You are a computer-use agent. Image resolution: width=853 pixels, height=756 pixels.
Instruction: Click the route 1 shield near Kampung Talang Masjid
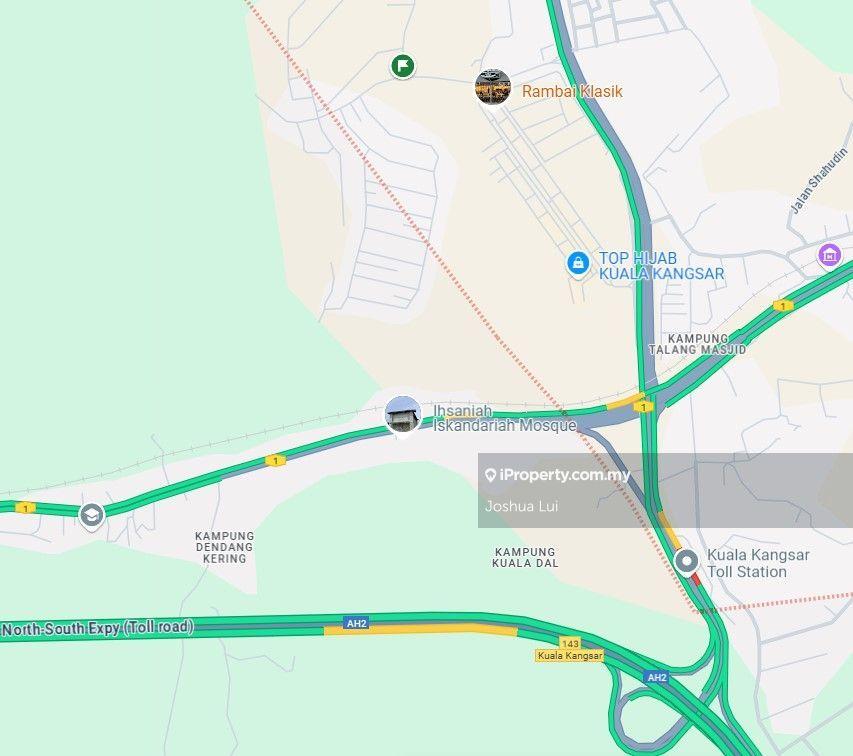(x=783, y=306)
